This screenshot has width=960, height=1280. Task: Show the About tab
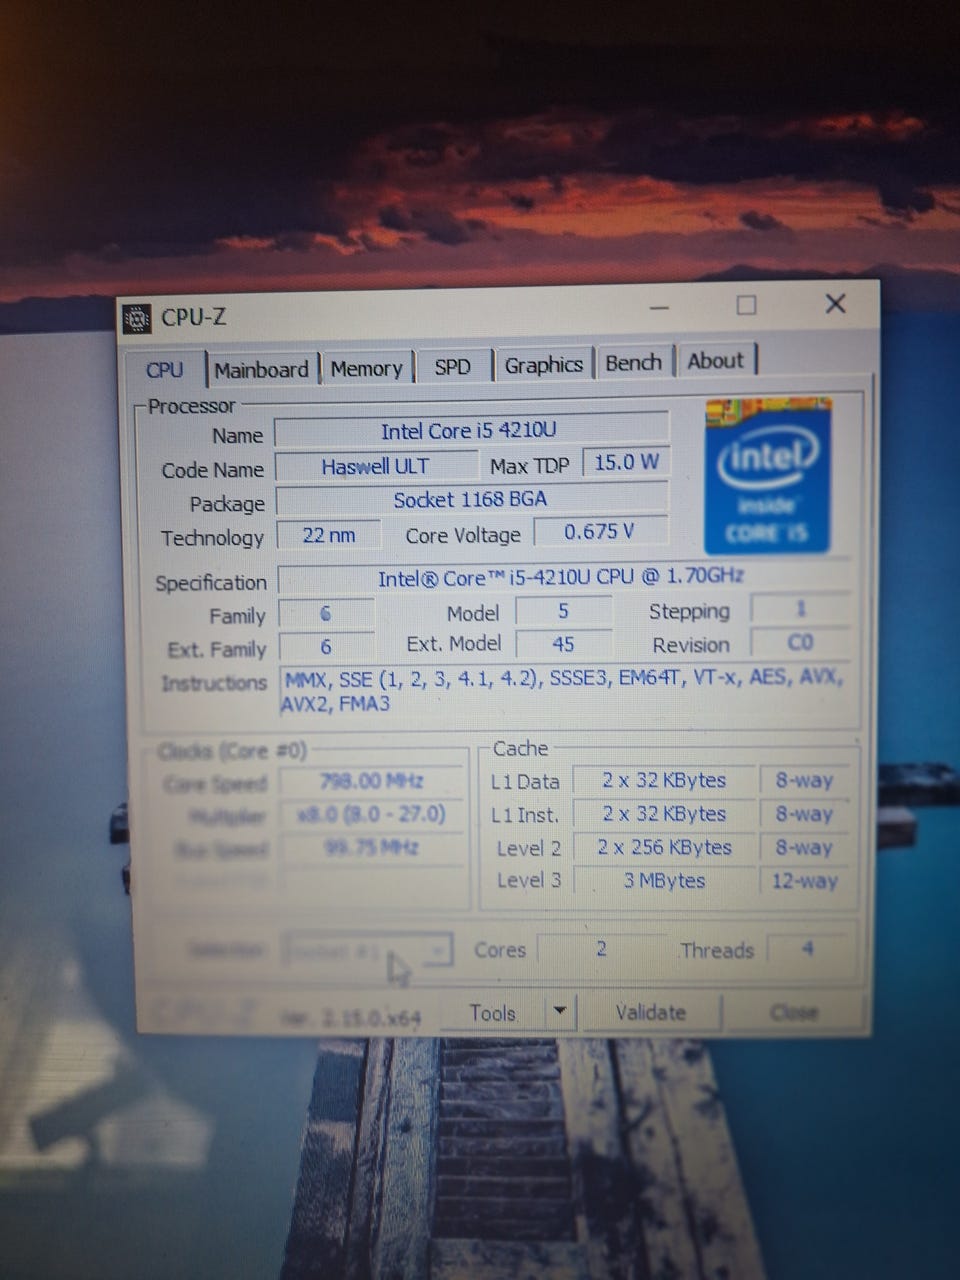(716, 360)
